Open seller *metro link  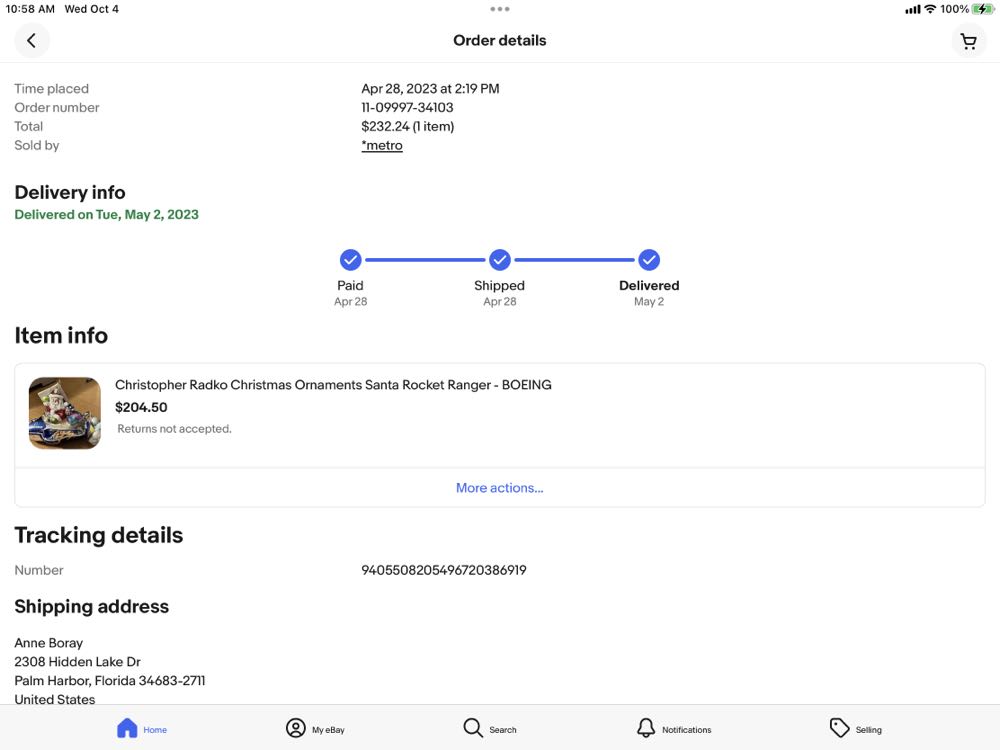(382, 145)
